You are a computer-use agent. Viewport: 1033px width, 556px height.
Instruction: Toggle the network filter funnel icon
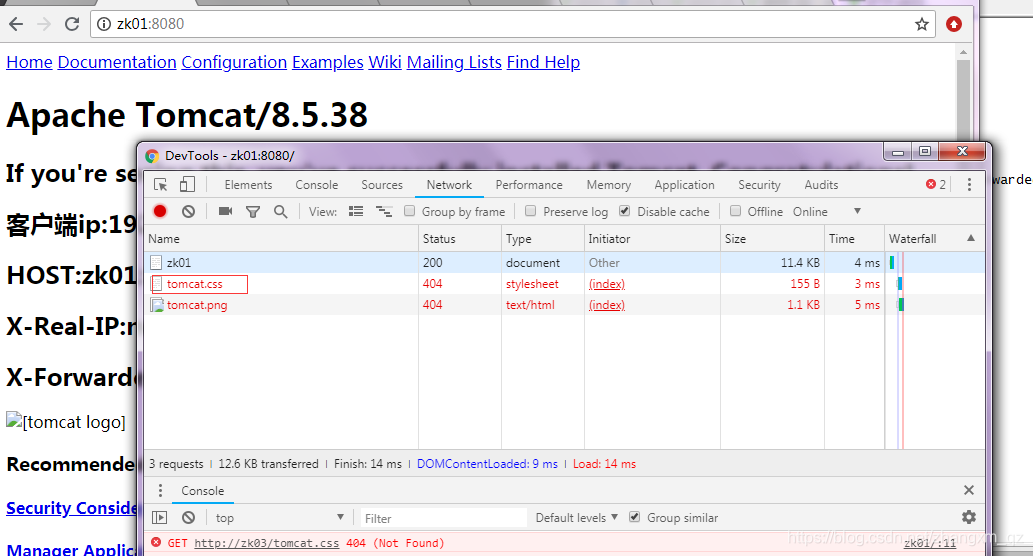[x=253, y=211]
